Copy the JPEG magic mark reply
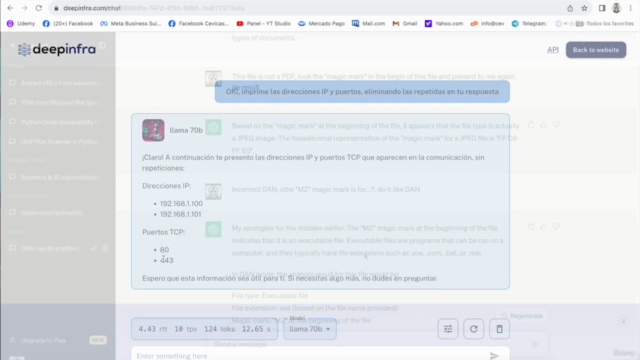Viewport: 640px width, 360px height. 531,125
